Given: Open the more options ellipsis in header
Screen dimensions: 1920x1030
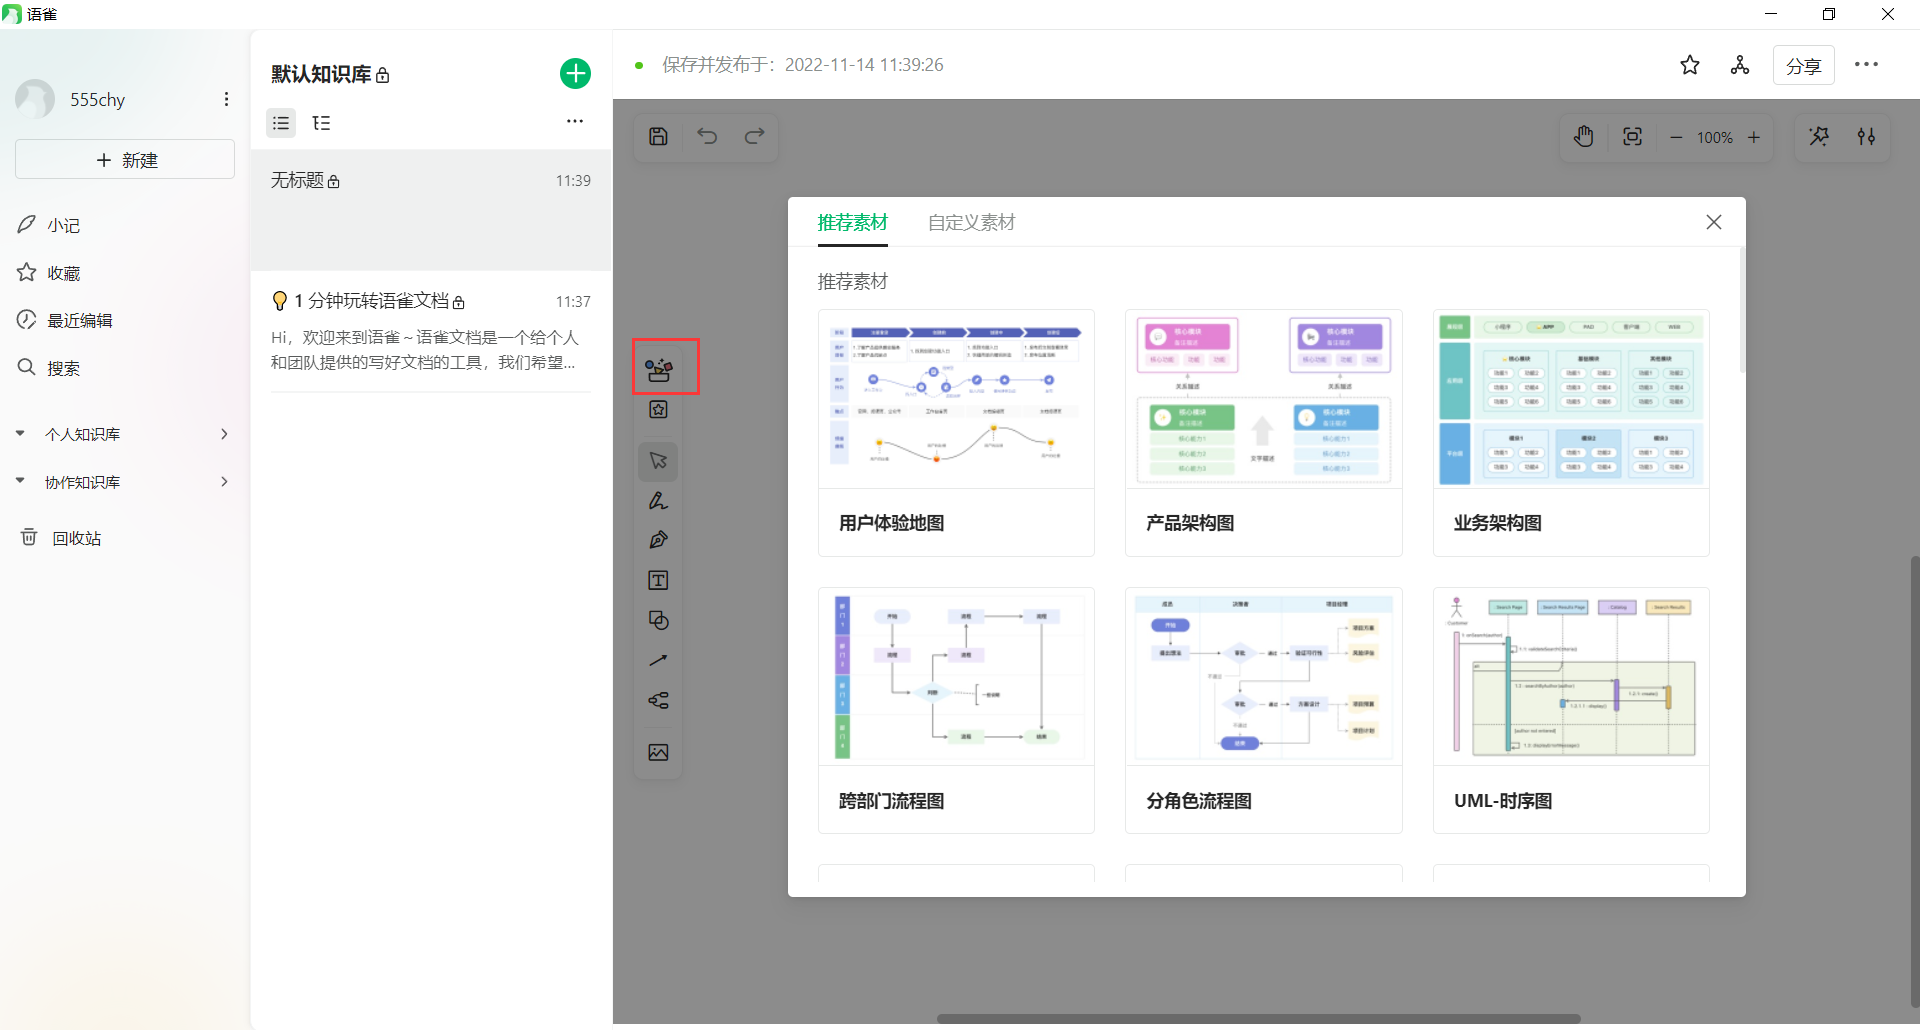Looking at the screenshot, I should click(x=1866, y=65).
